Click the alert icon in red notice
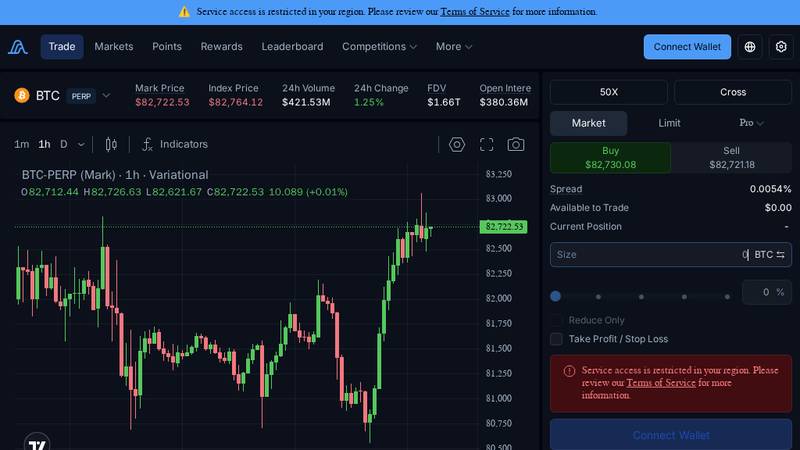The width and height of the screenshot is (800, 450). [x=569, y=371]
